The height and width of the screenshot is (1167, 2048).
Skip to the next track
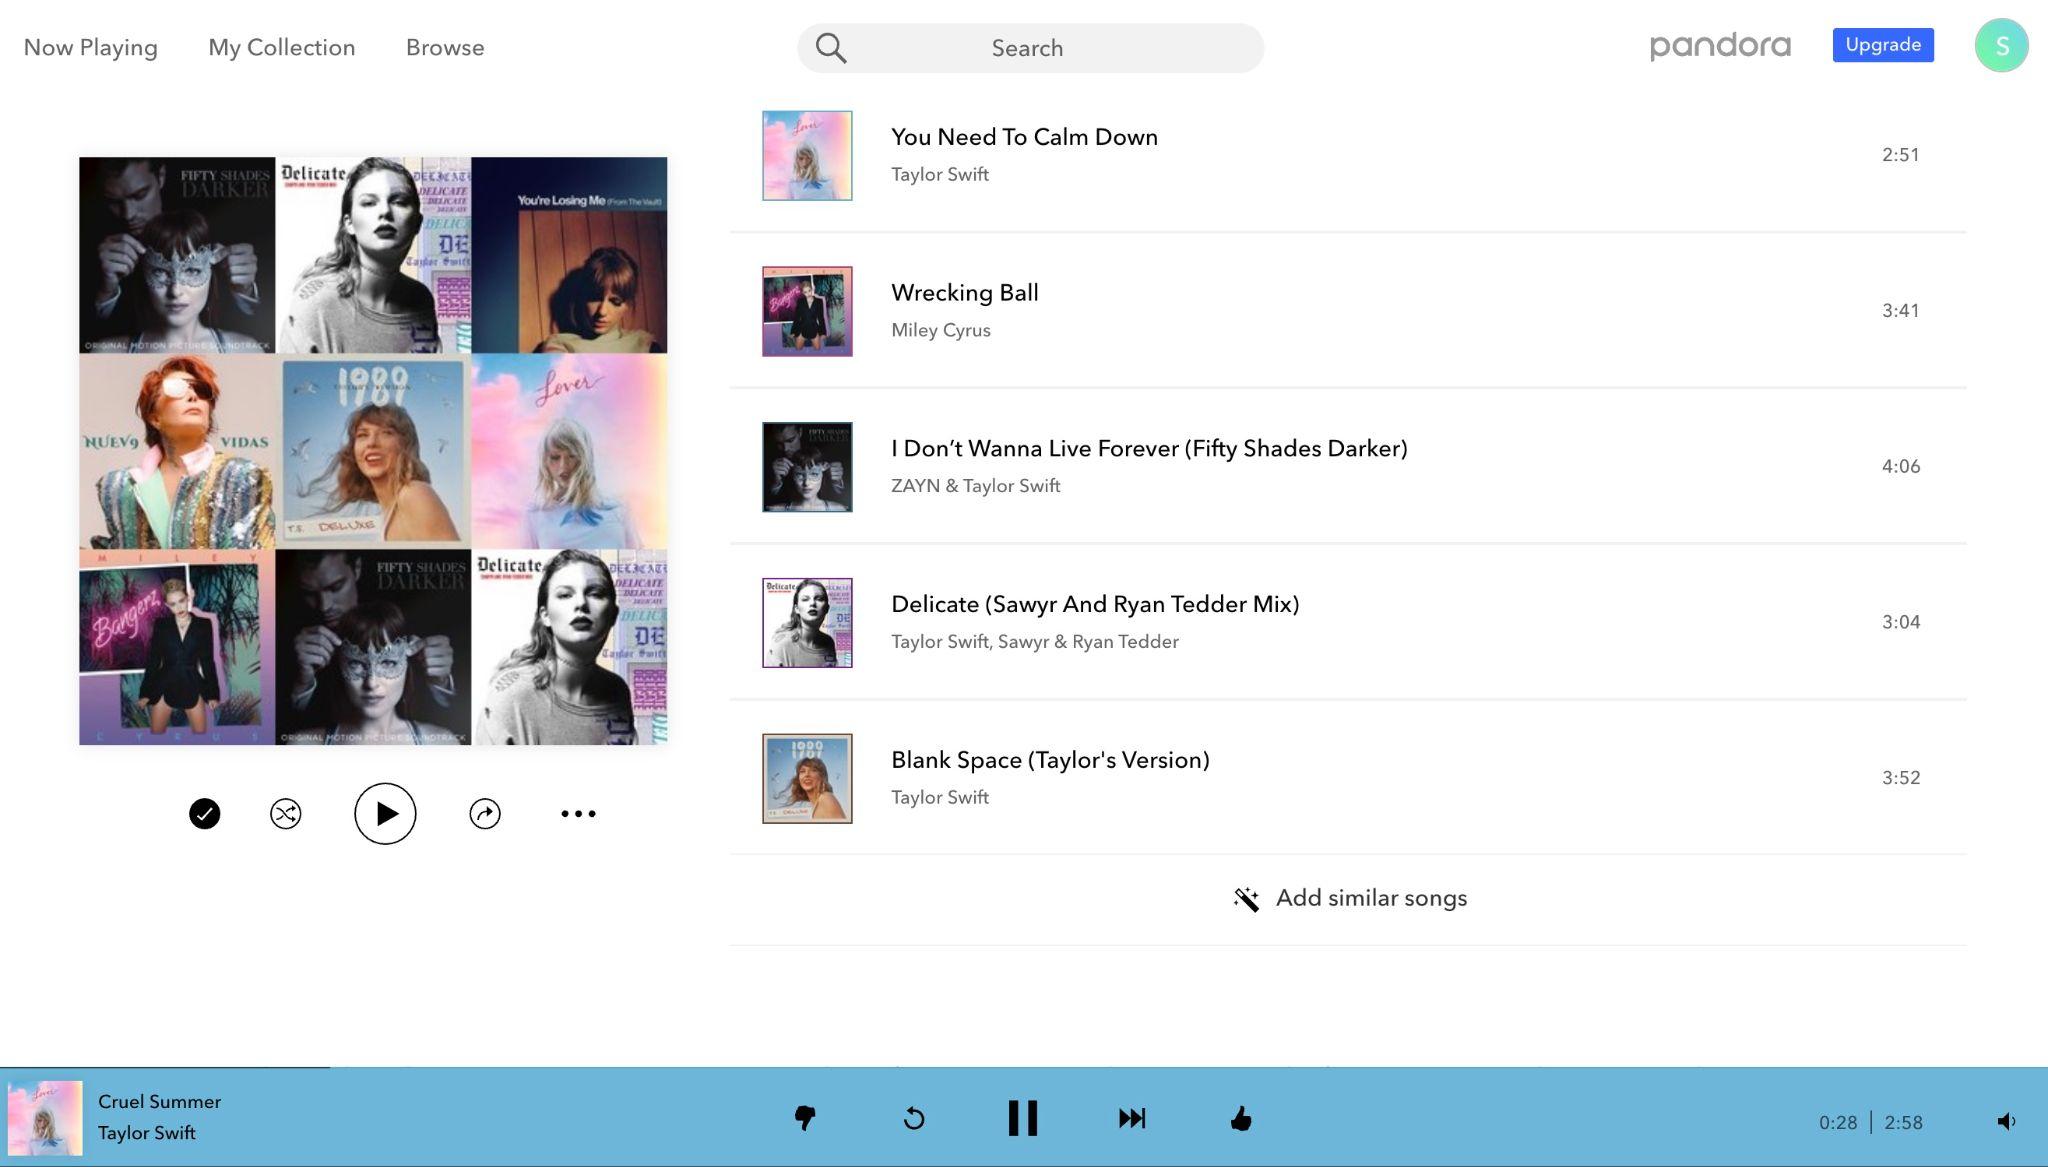pyautogui.click(x=1132, y=1118)
